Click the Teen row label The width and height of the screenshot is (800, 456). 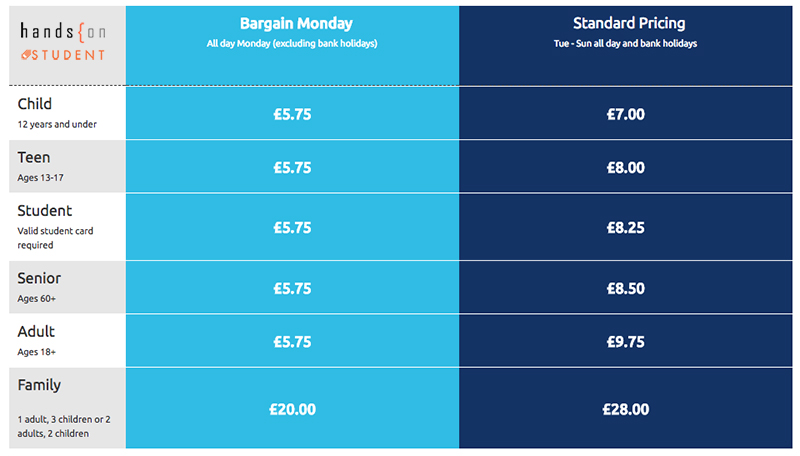coord(34,158)
